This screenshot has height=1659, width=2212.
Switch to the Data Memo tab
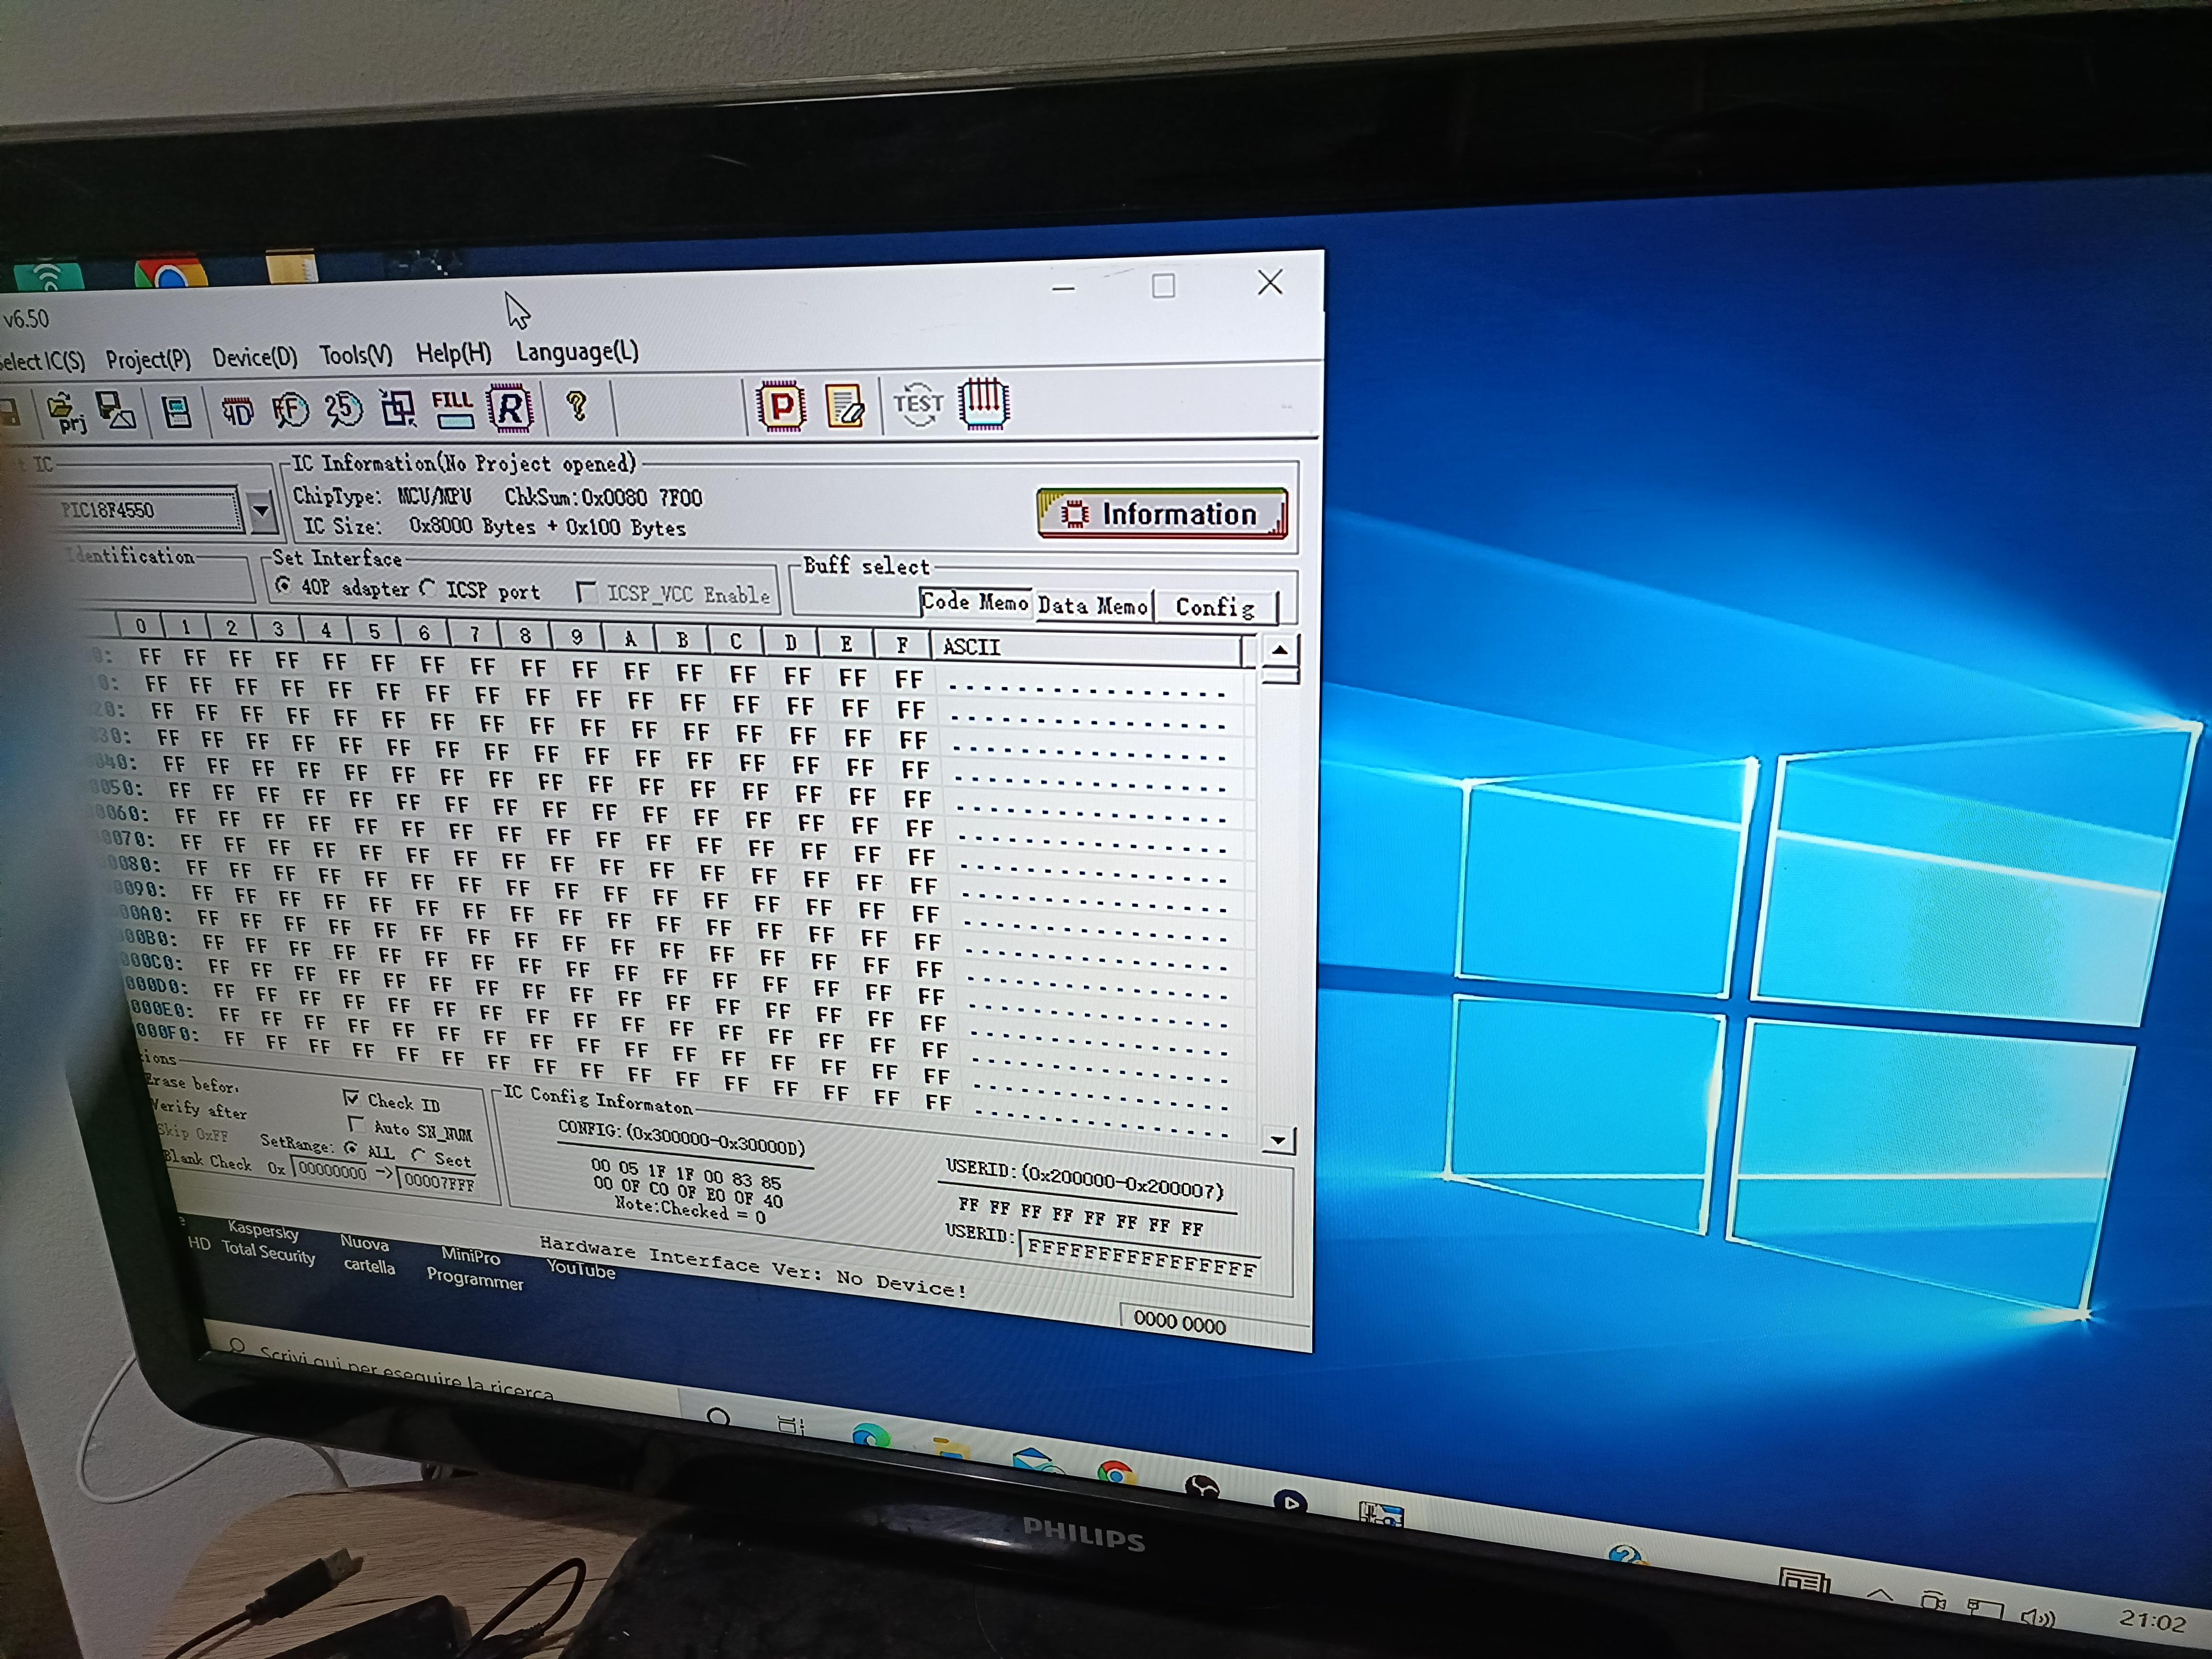1092,605
